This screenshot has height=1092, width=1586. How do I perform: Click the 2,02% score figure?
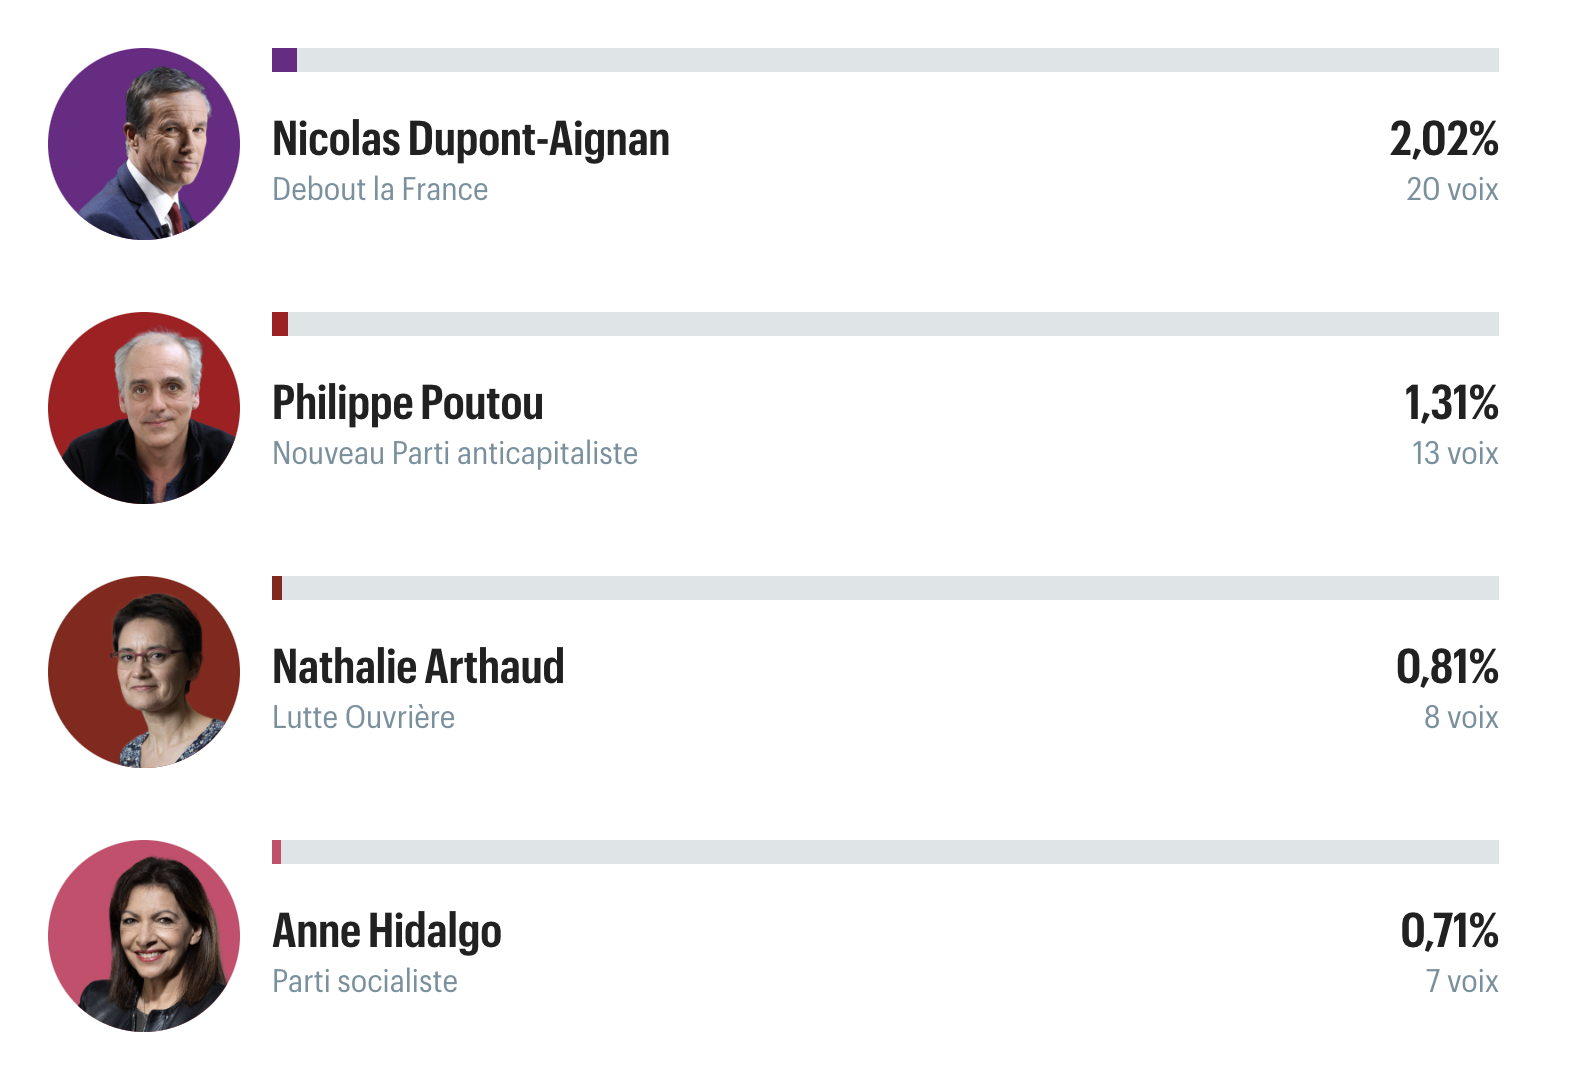pyautogui.click(x=1444, y=140)
